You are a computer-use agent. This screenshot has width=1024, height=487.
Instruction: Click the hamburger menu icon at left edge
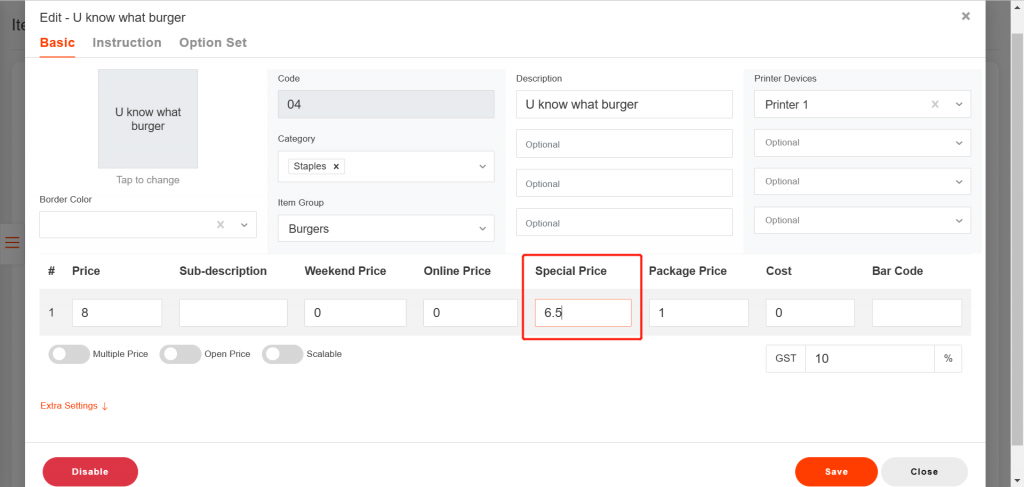(x=12, y=242)
